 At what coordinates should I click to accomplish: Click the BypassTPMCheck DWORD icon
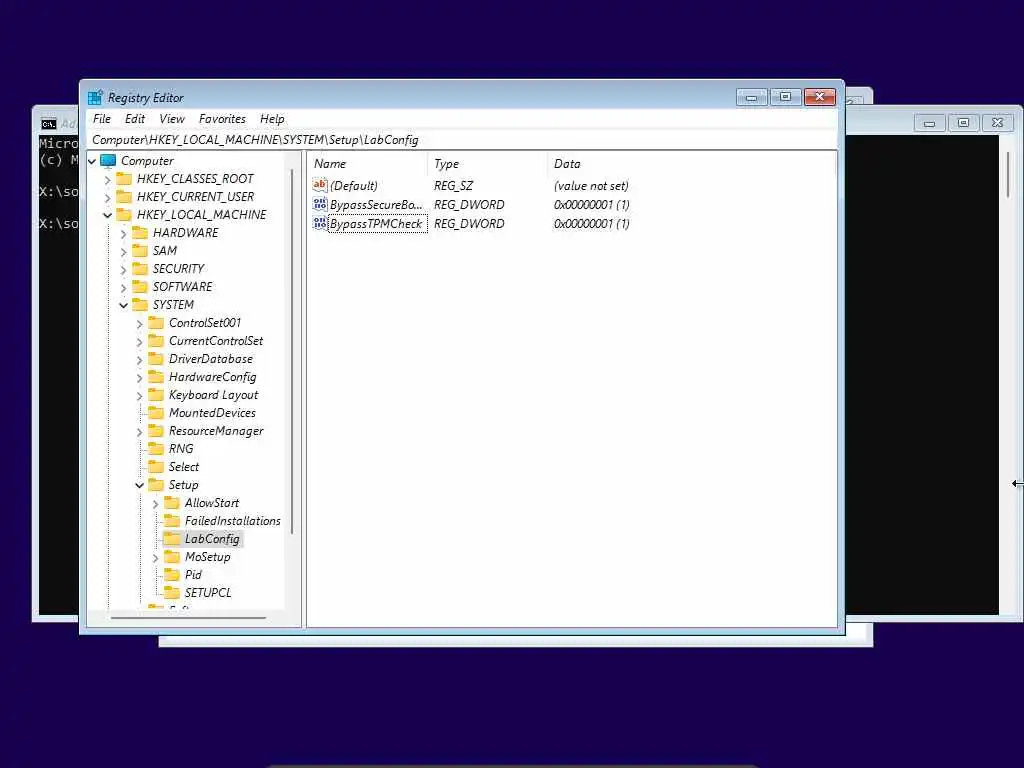(x=320, y=223)
